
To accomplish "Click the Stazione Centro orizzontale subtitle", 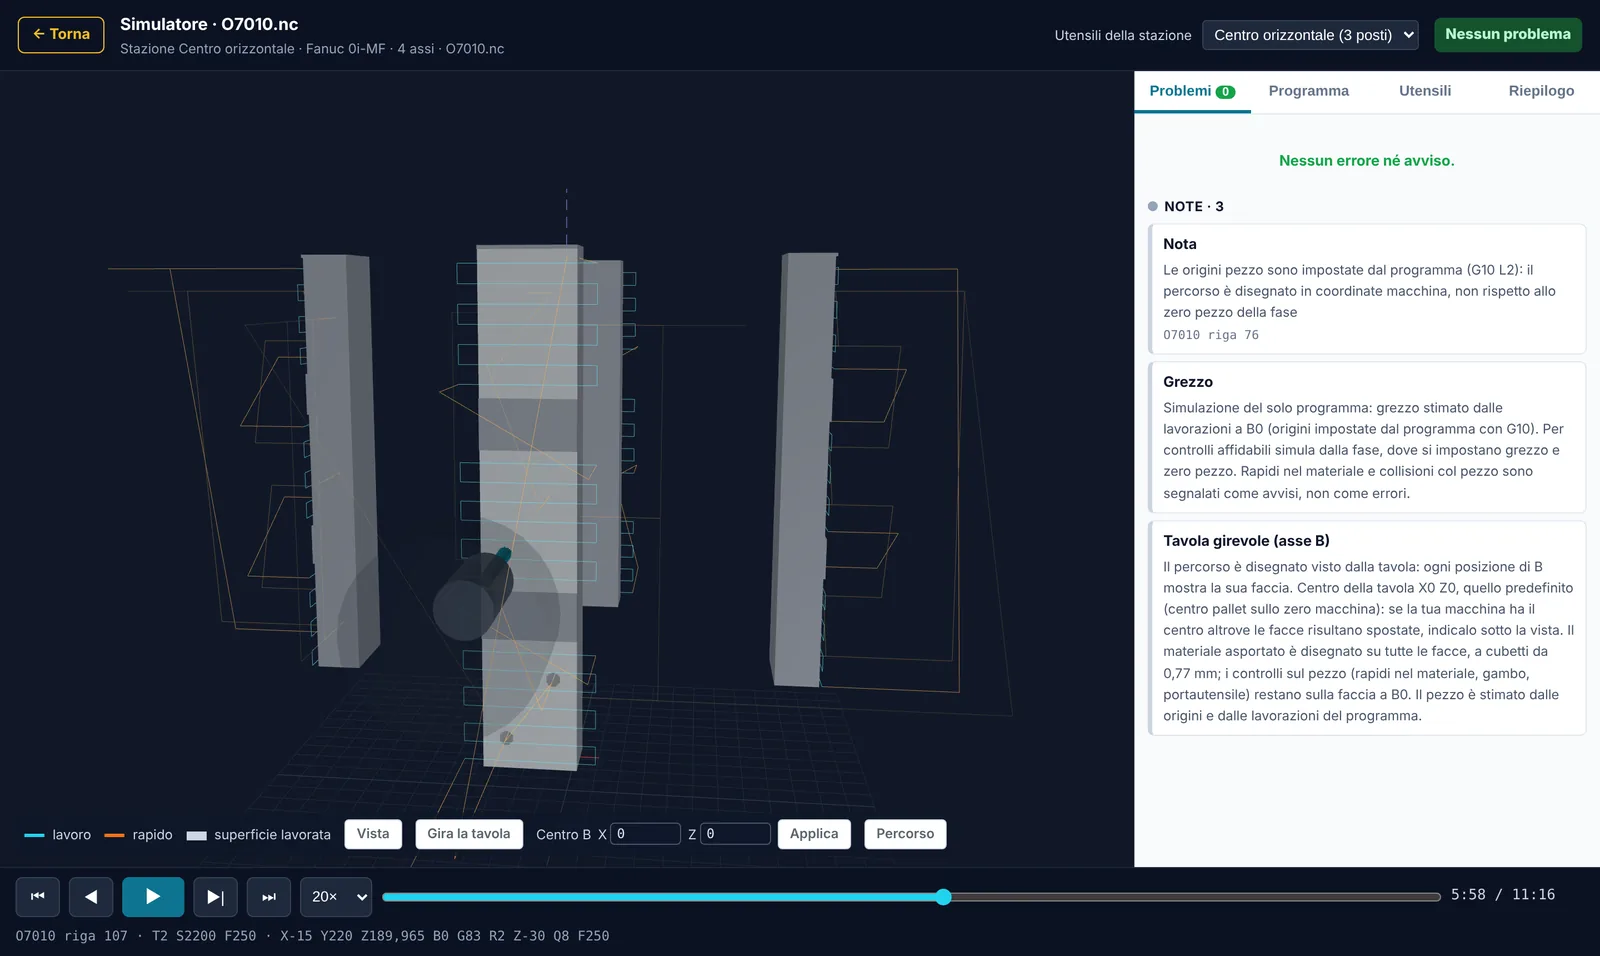I will (312, 49).
